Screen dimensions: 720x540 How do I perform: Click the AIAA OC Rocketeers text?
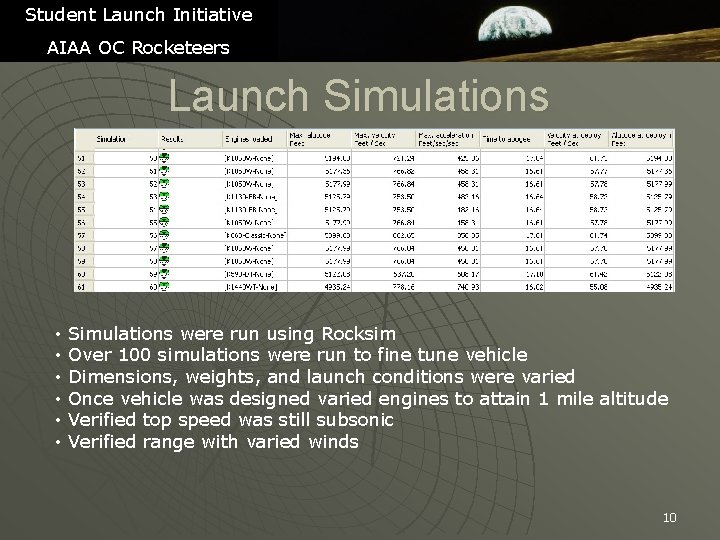138,48
